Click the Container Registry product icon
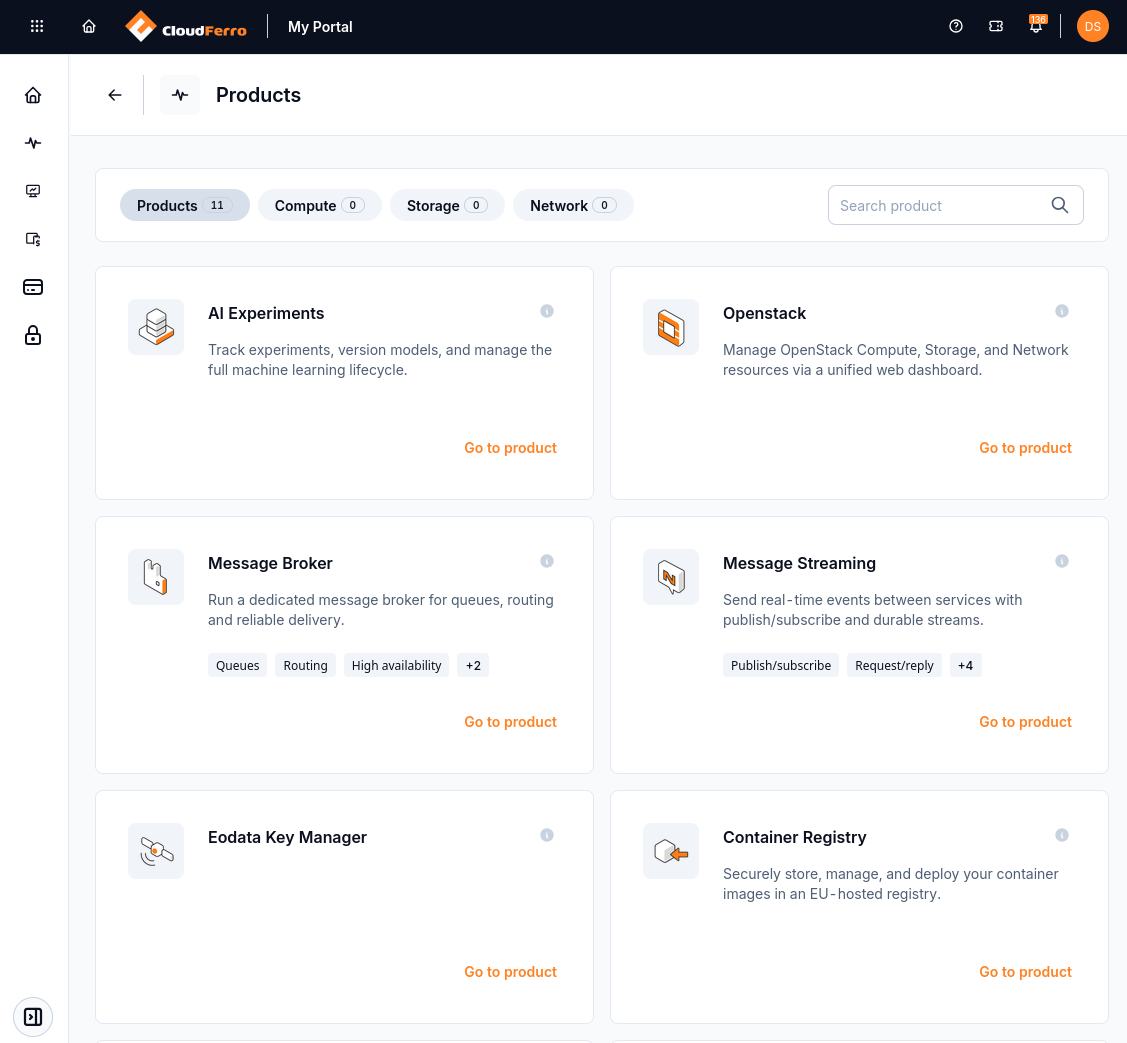This screenshot has height=1043, width=1127. [671, 851]
